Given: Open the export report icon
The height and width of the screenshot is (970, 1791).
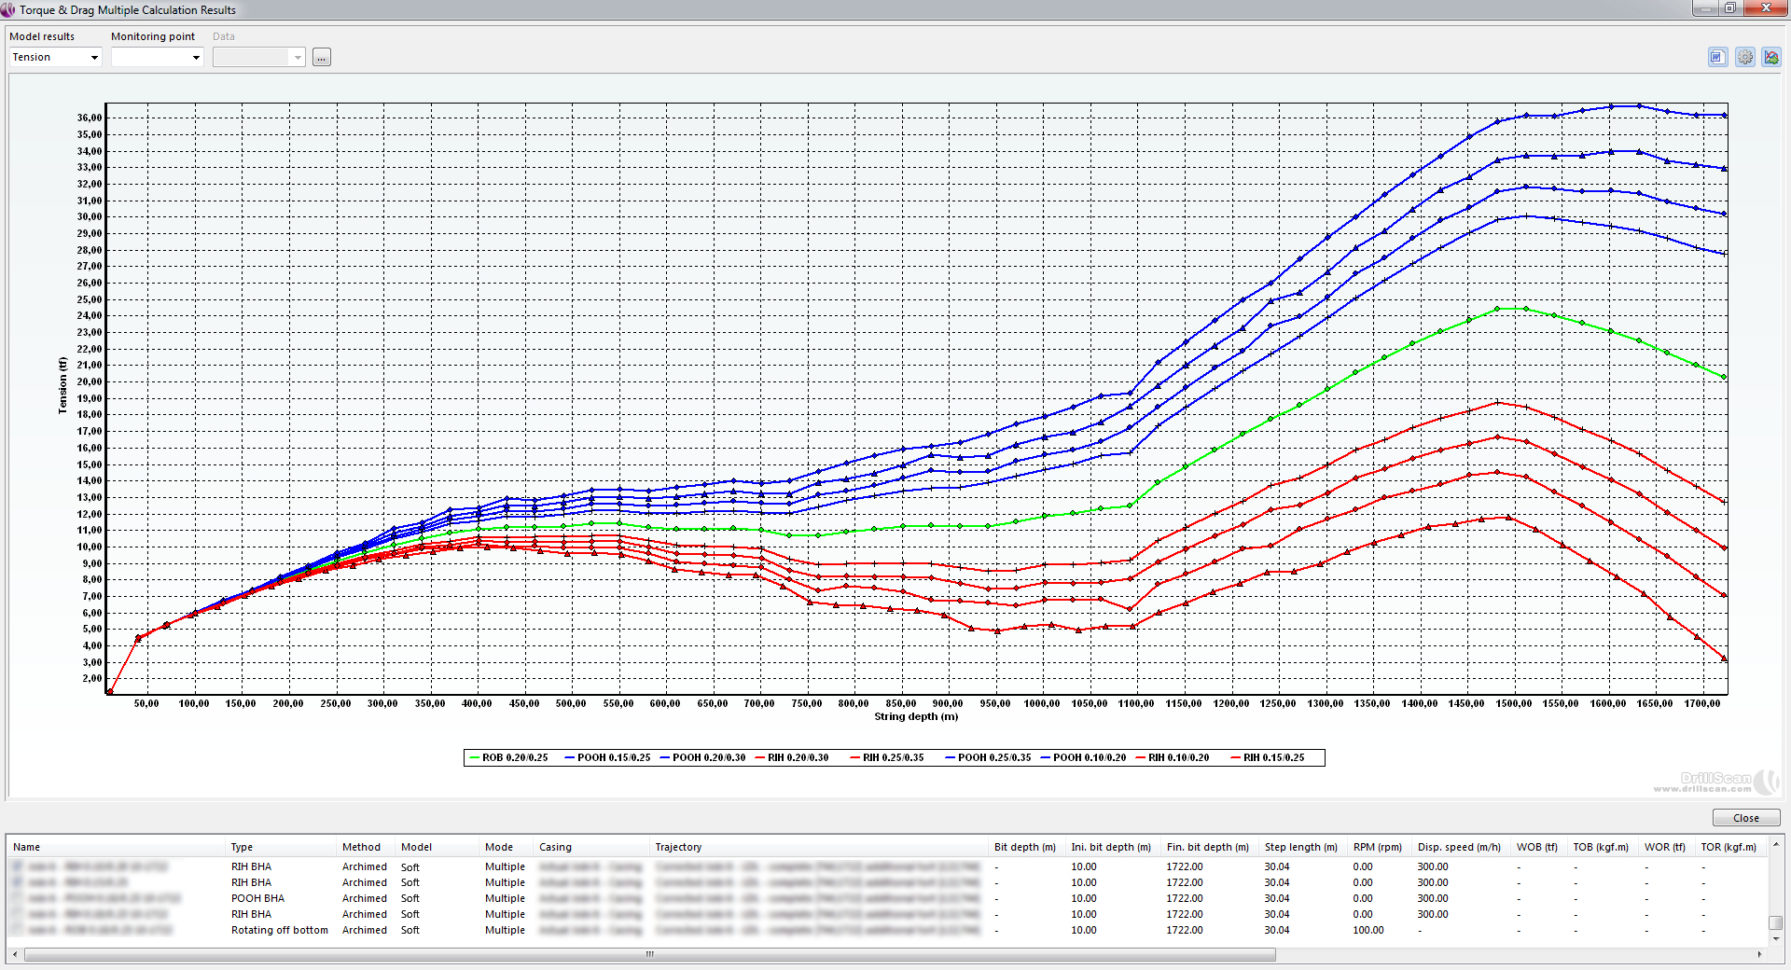Looking at the screenshot, I should [1718, 57].
